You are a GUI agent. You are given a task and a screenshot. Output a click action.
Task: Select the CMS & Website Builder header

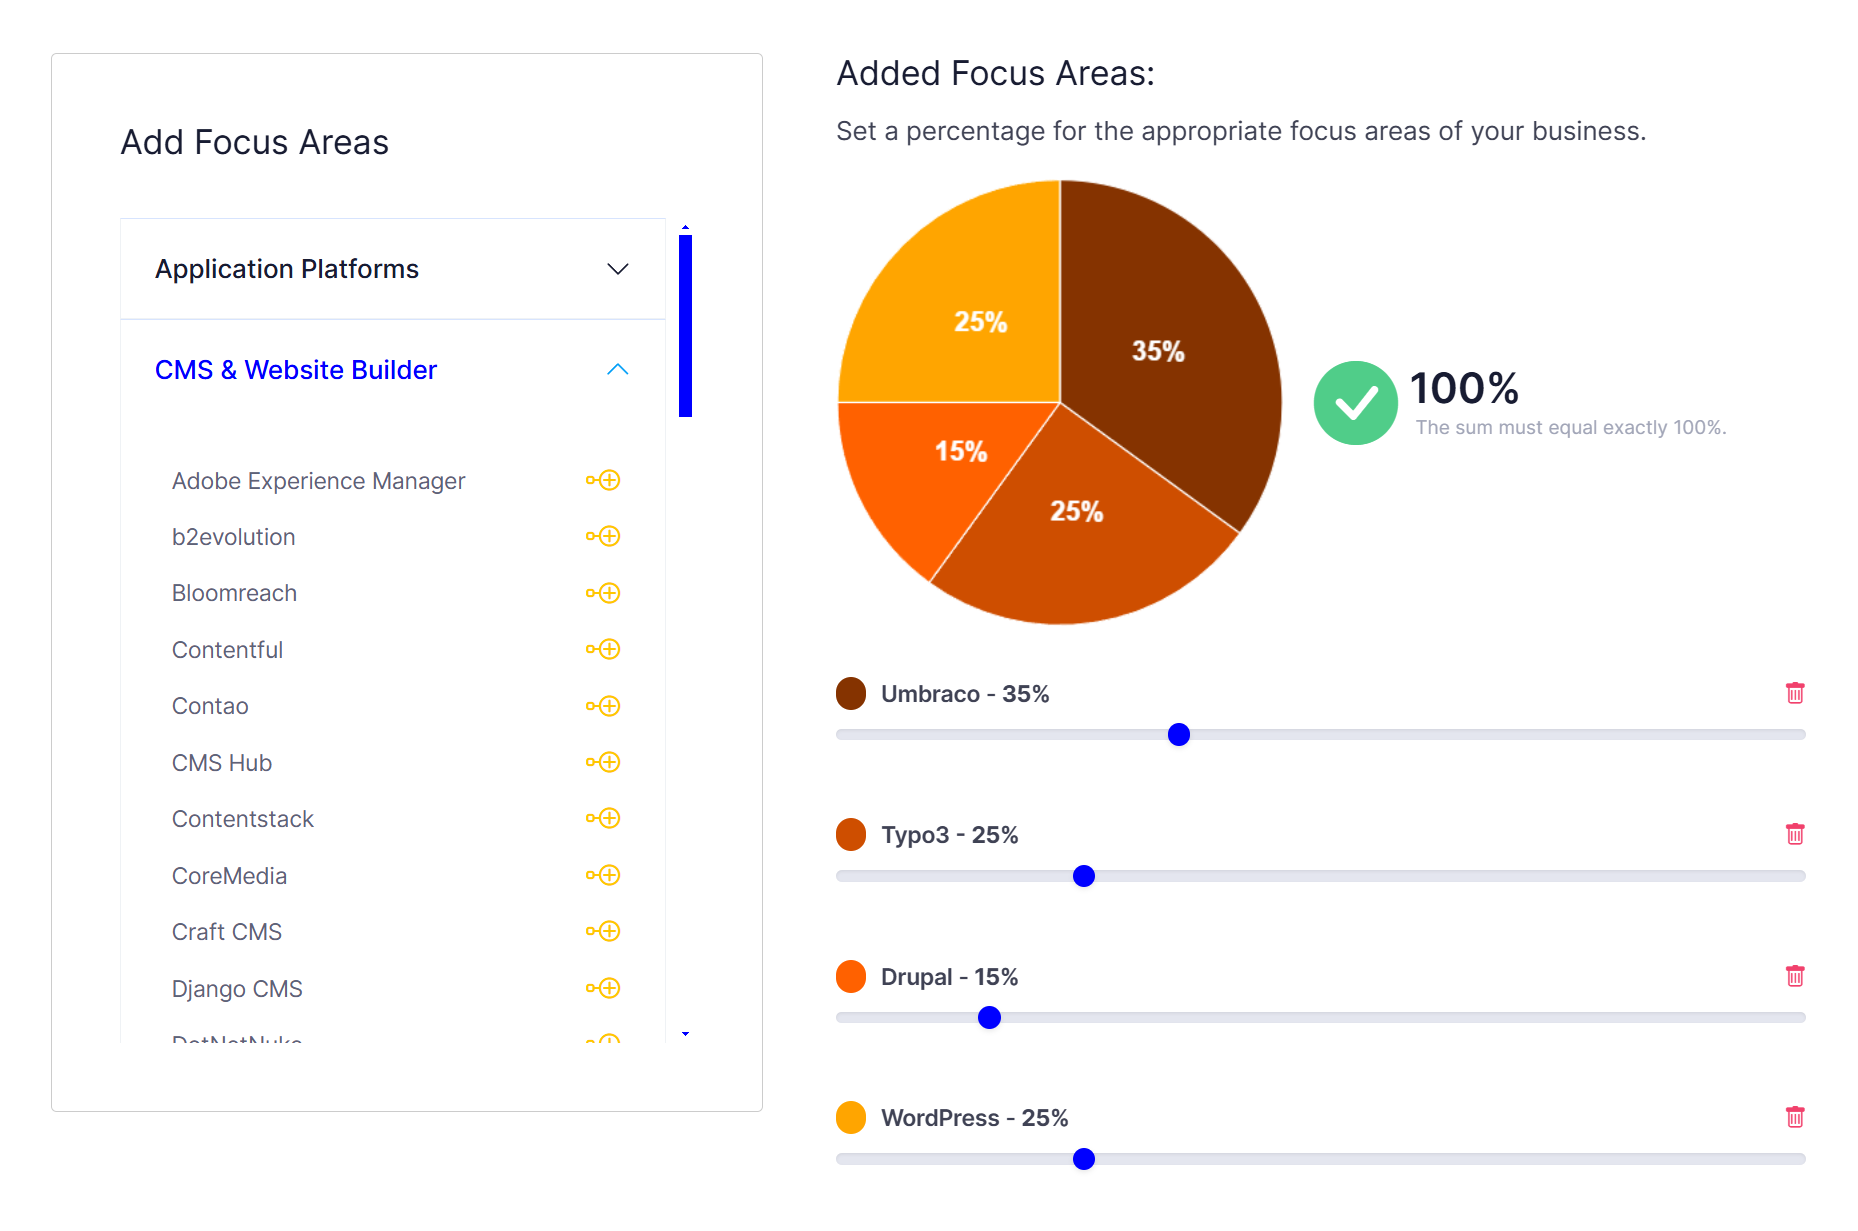[393, 370]
